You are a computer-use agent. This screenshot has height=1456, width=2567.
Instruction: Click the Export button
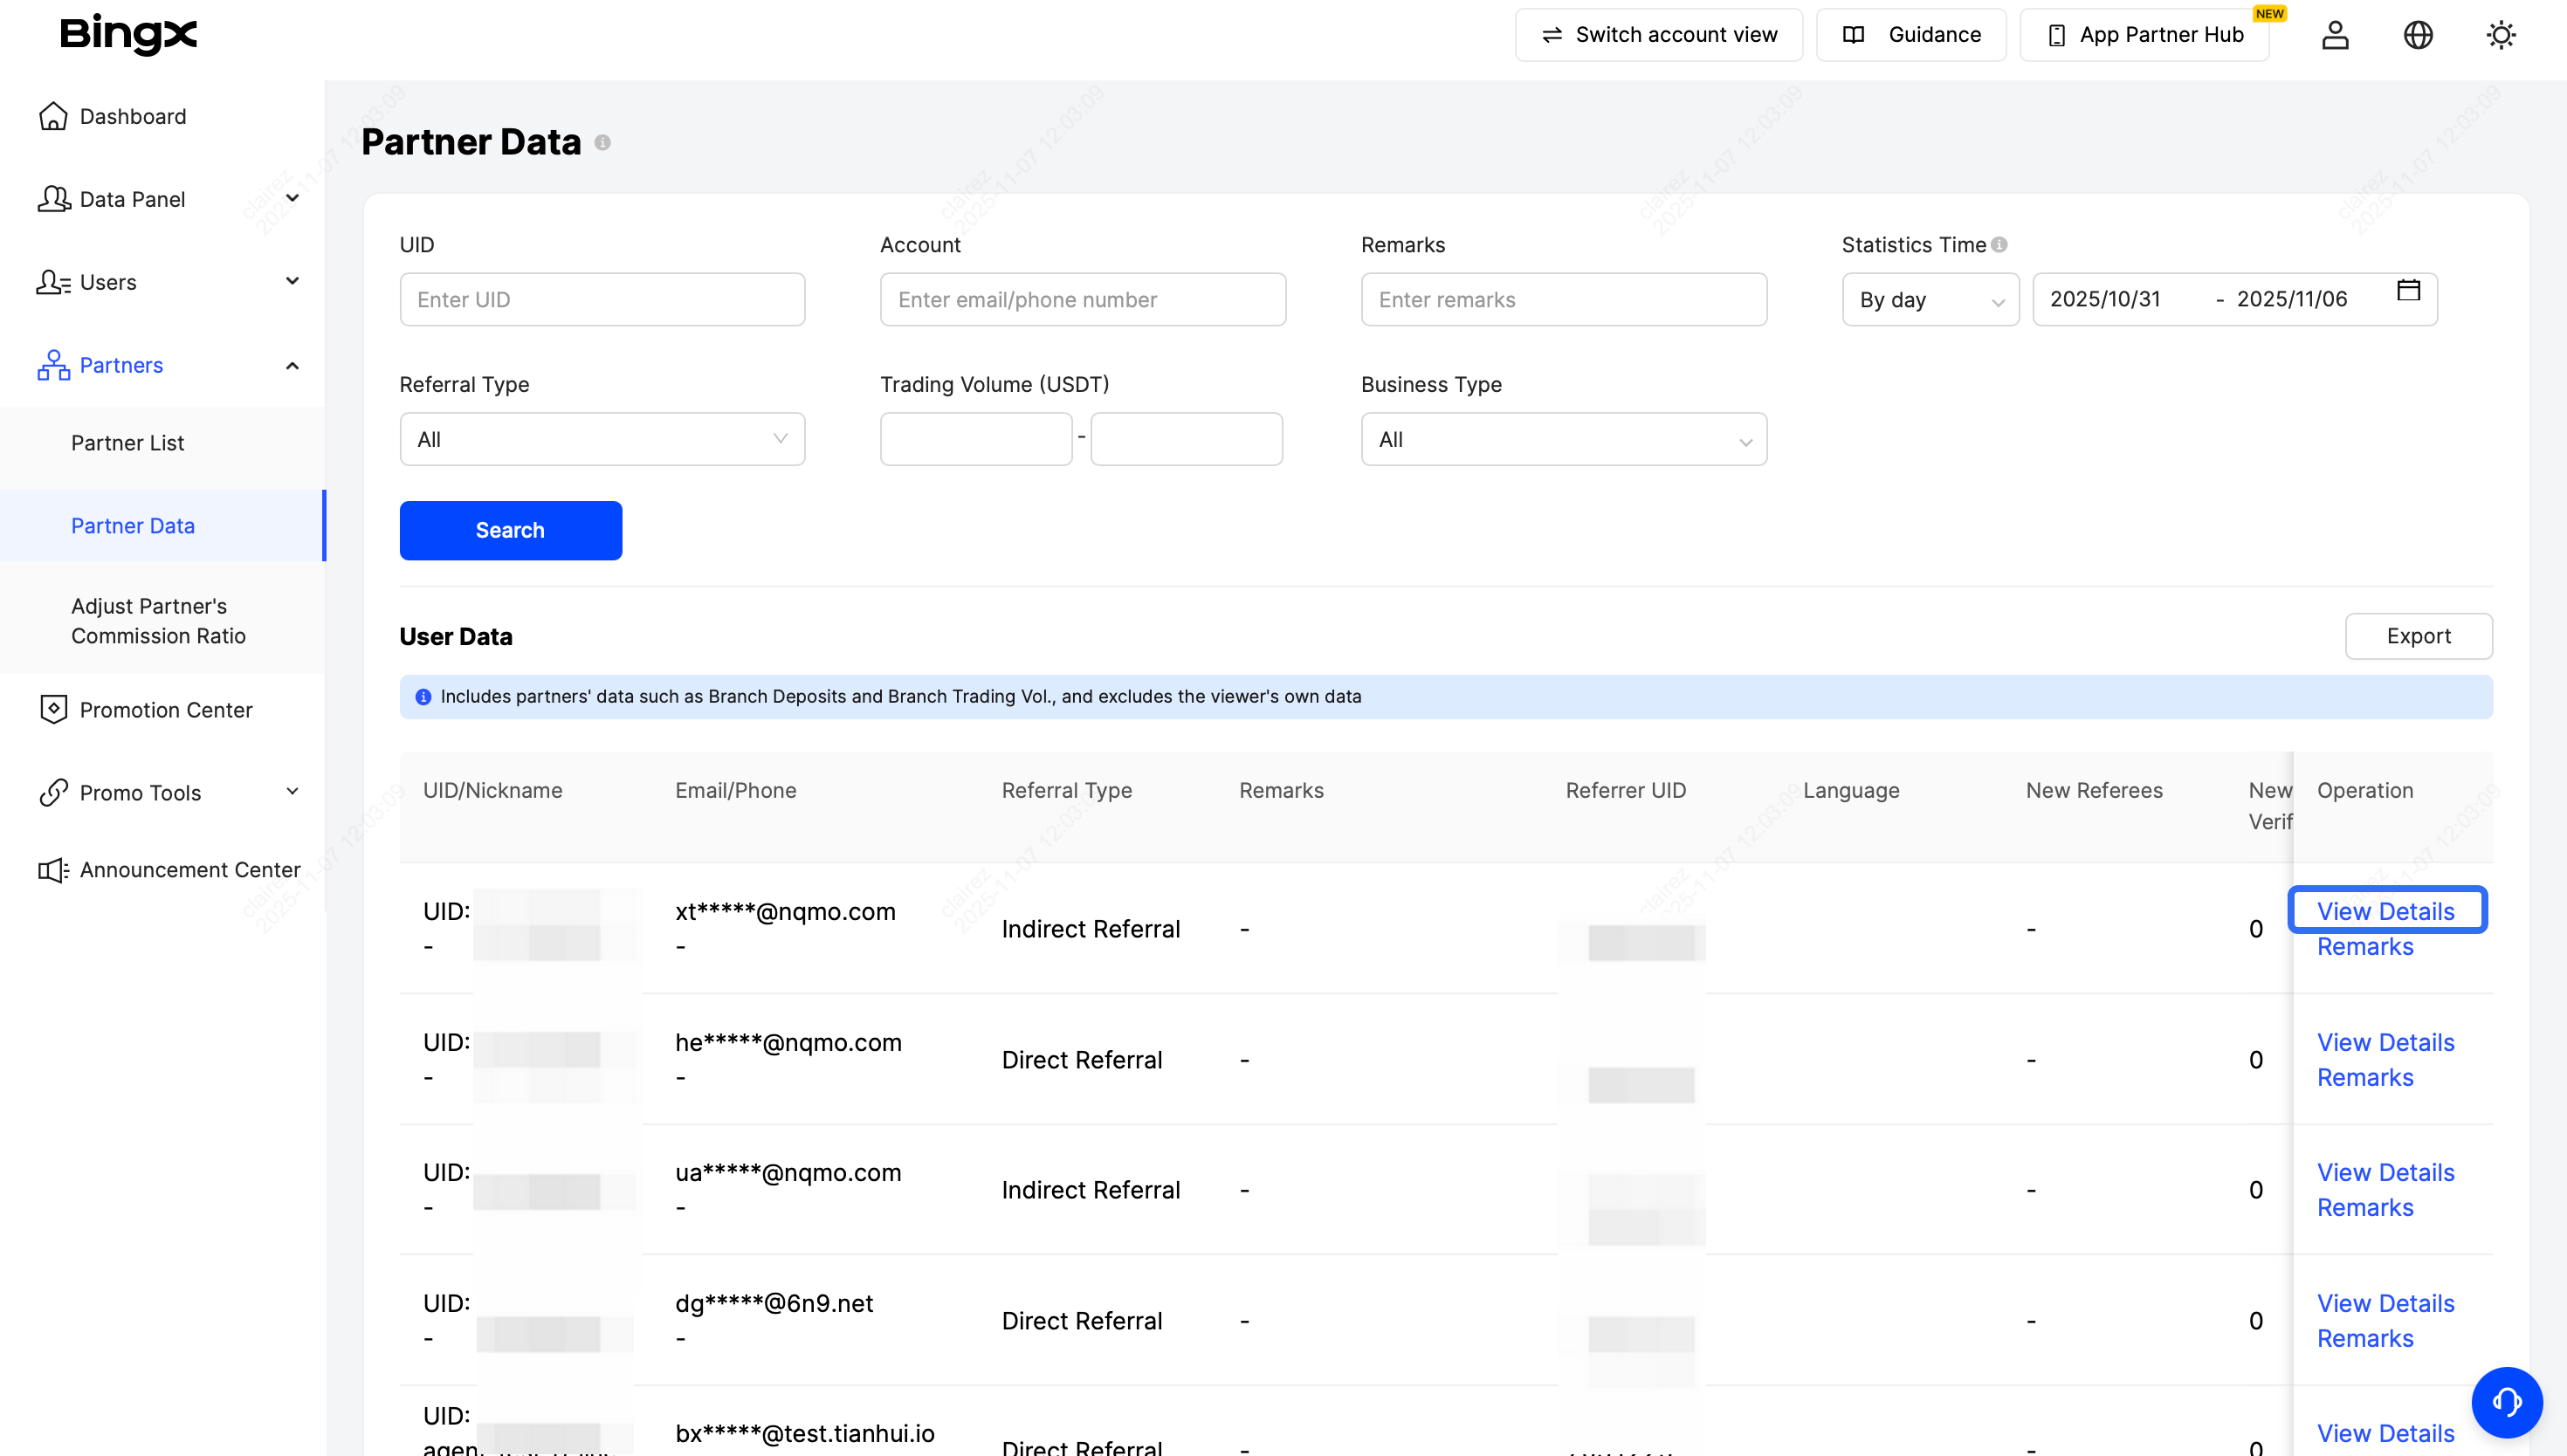point(2417,636)
